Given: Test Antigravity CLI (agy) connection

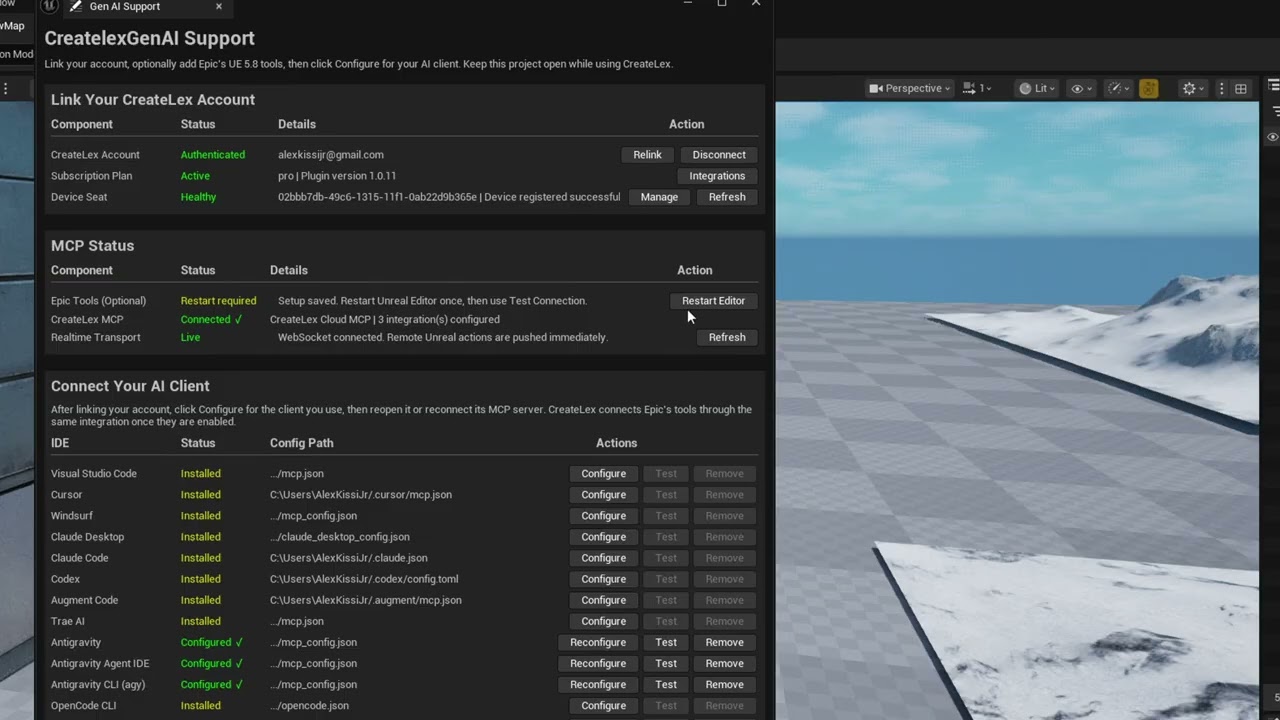Looking at the screenshot, I should coord(666,685).
